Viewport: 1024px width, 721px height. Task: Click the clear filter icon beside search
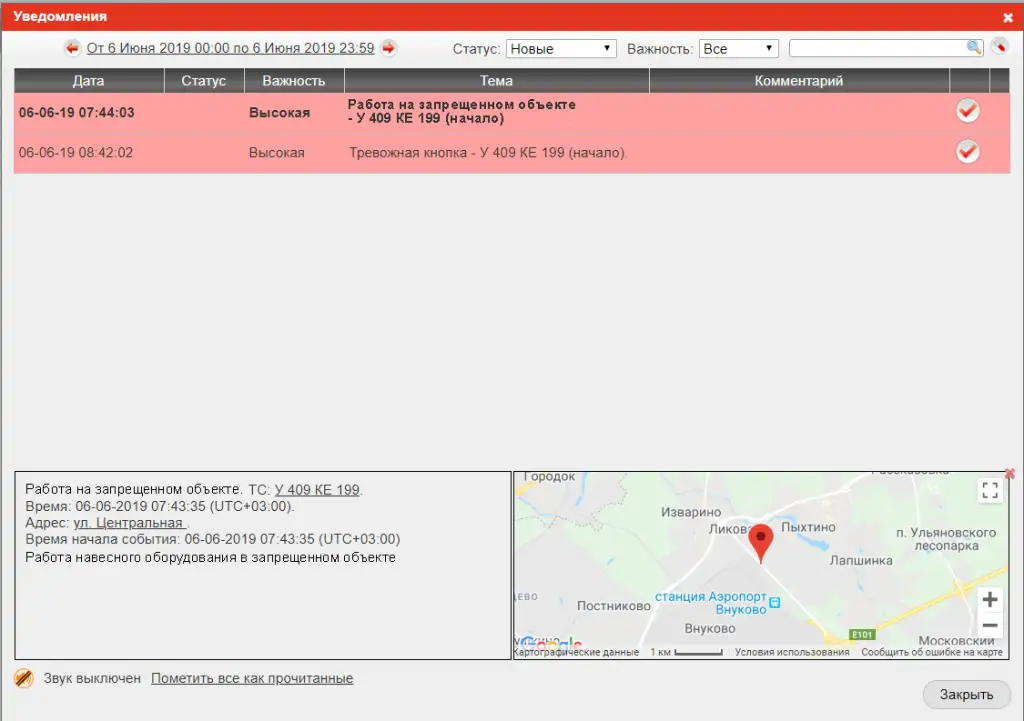(x=999, y=48)
